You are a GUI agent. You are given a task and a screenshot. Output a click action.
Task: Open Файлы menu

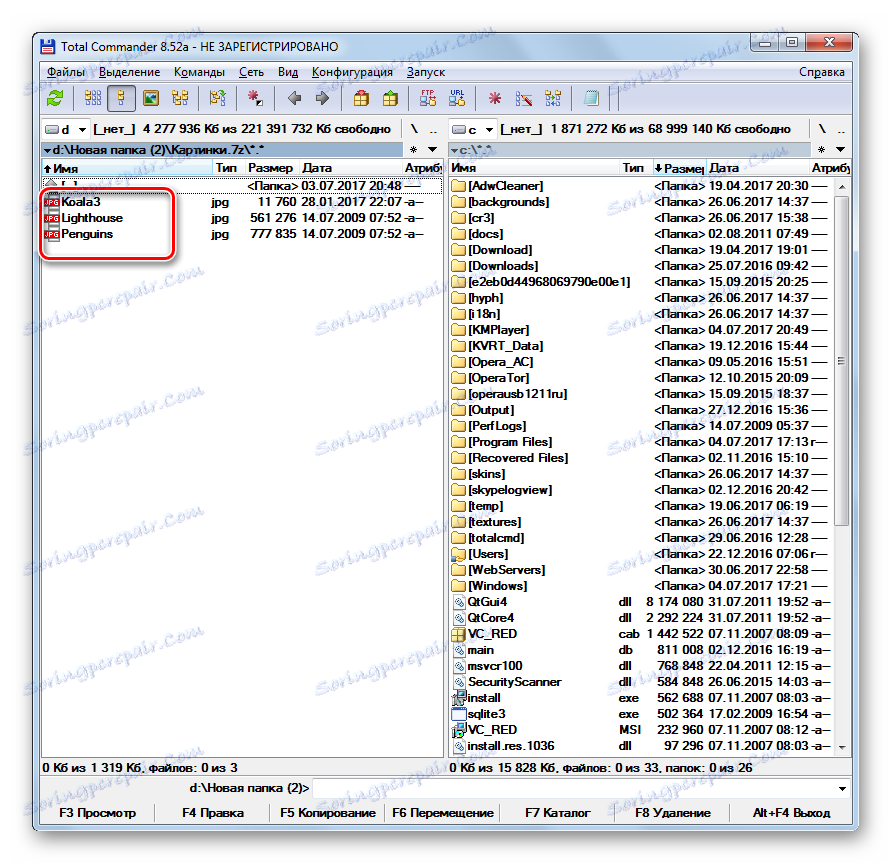tap(66, 72)
